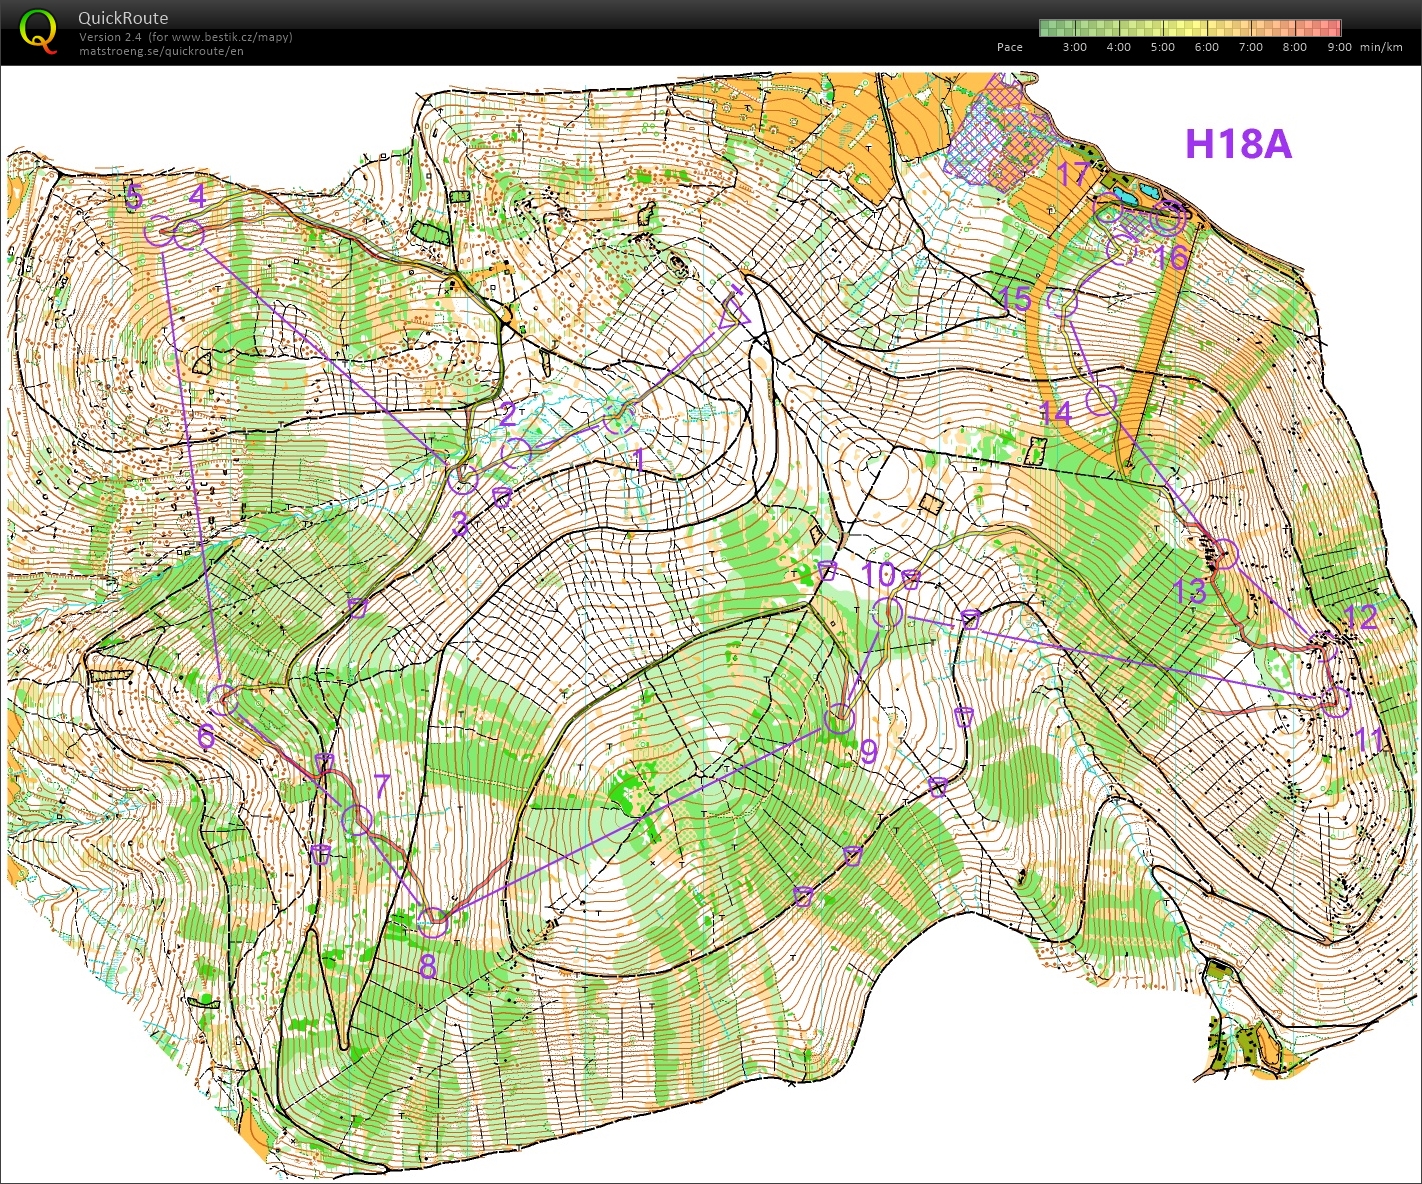Pick control circle 8 on the map
Screen dimensions: 1422x1184
432,922
